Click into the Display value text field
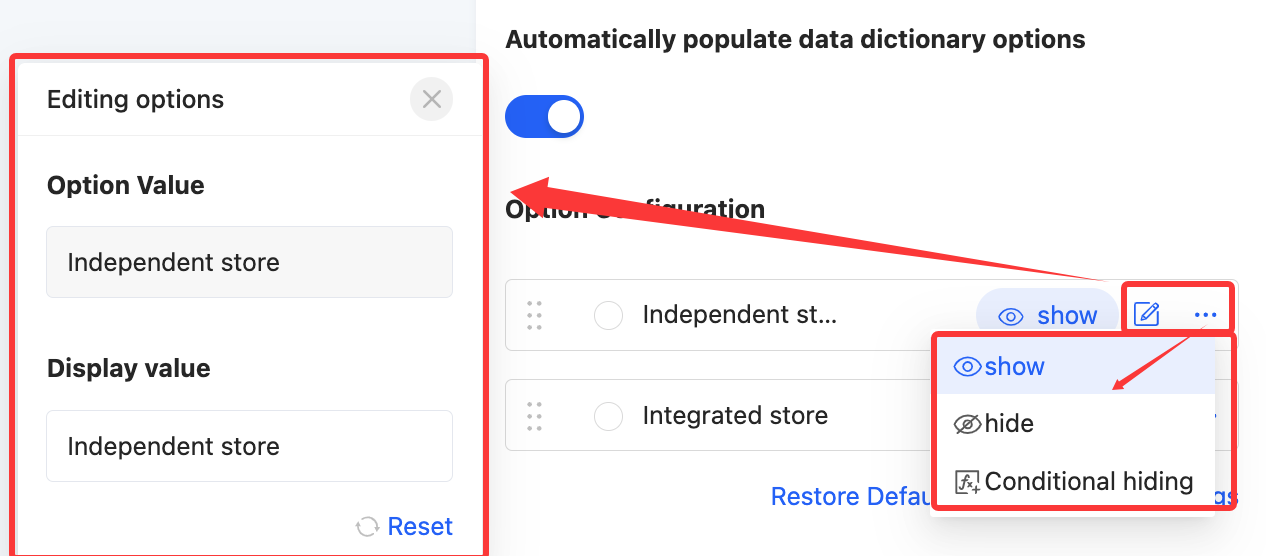 pos(249,446)
